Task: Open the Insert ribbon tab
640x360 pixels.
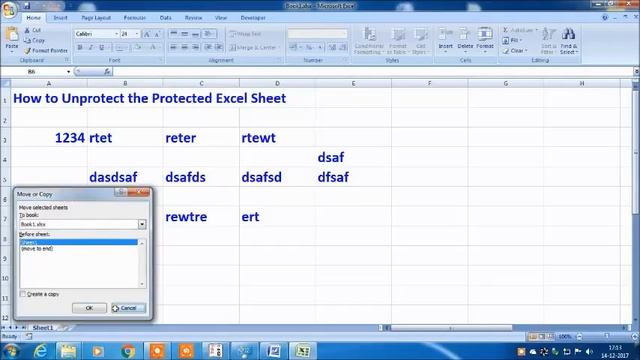Action: point(60,18)
